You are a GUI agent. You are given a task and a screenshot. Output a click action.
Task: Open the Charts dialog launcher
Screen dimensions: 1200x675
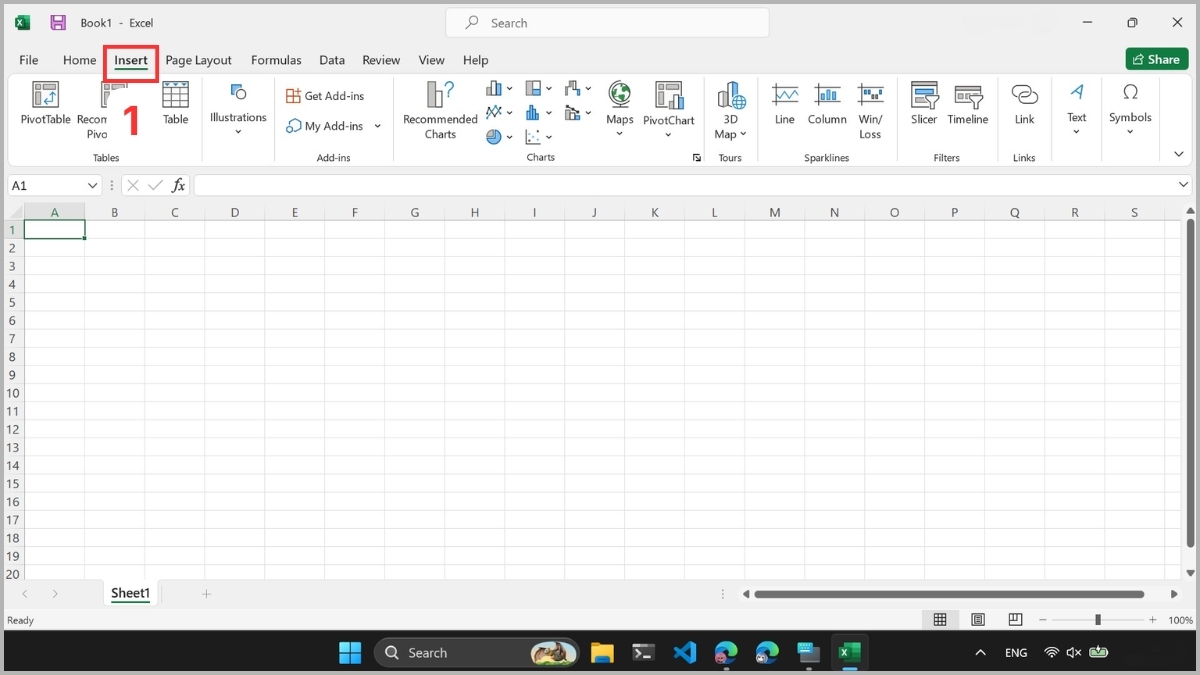click(x=697, y=158)
